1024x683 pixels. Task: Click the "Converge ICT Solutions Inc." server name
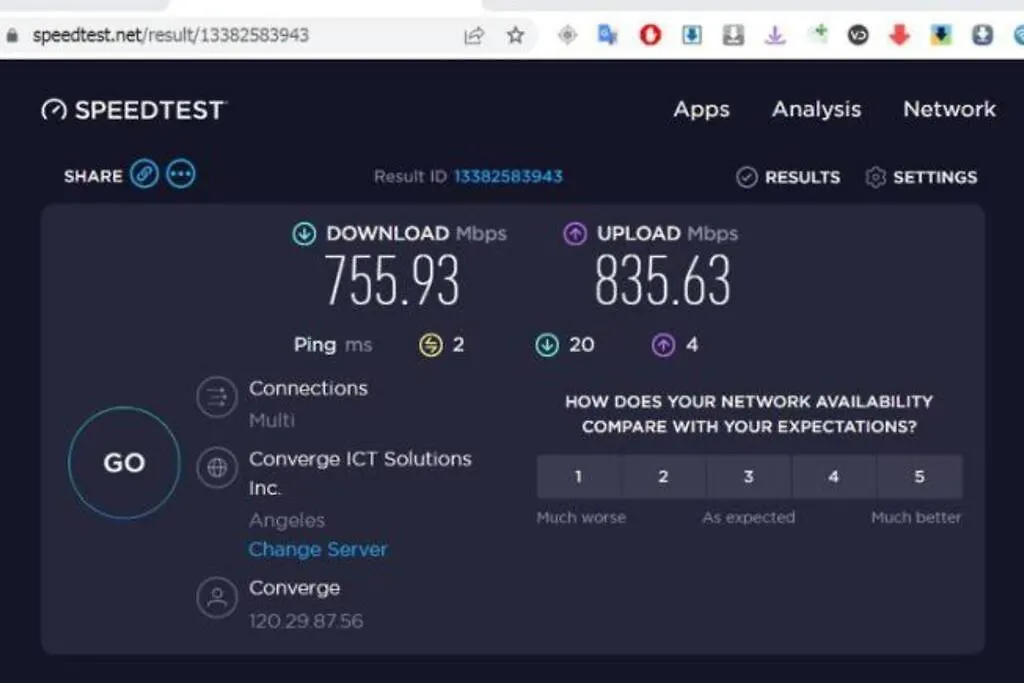coord(360,473)
